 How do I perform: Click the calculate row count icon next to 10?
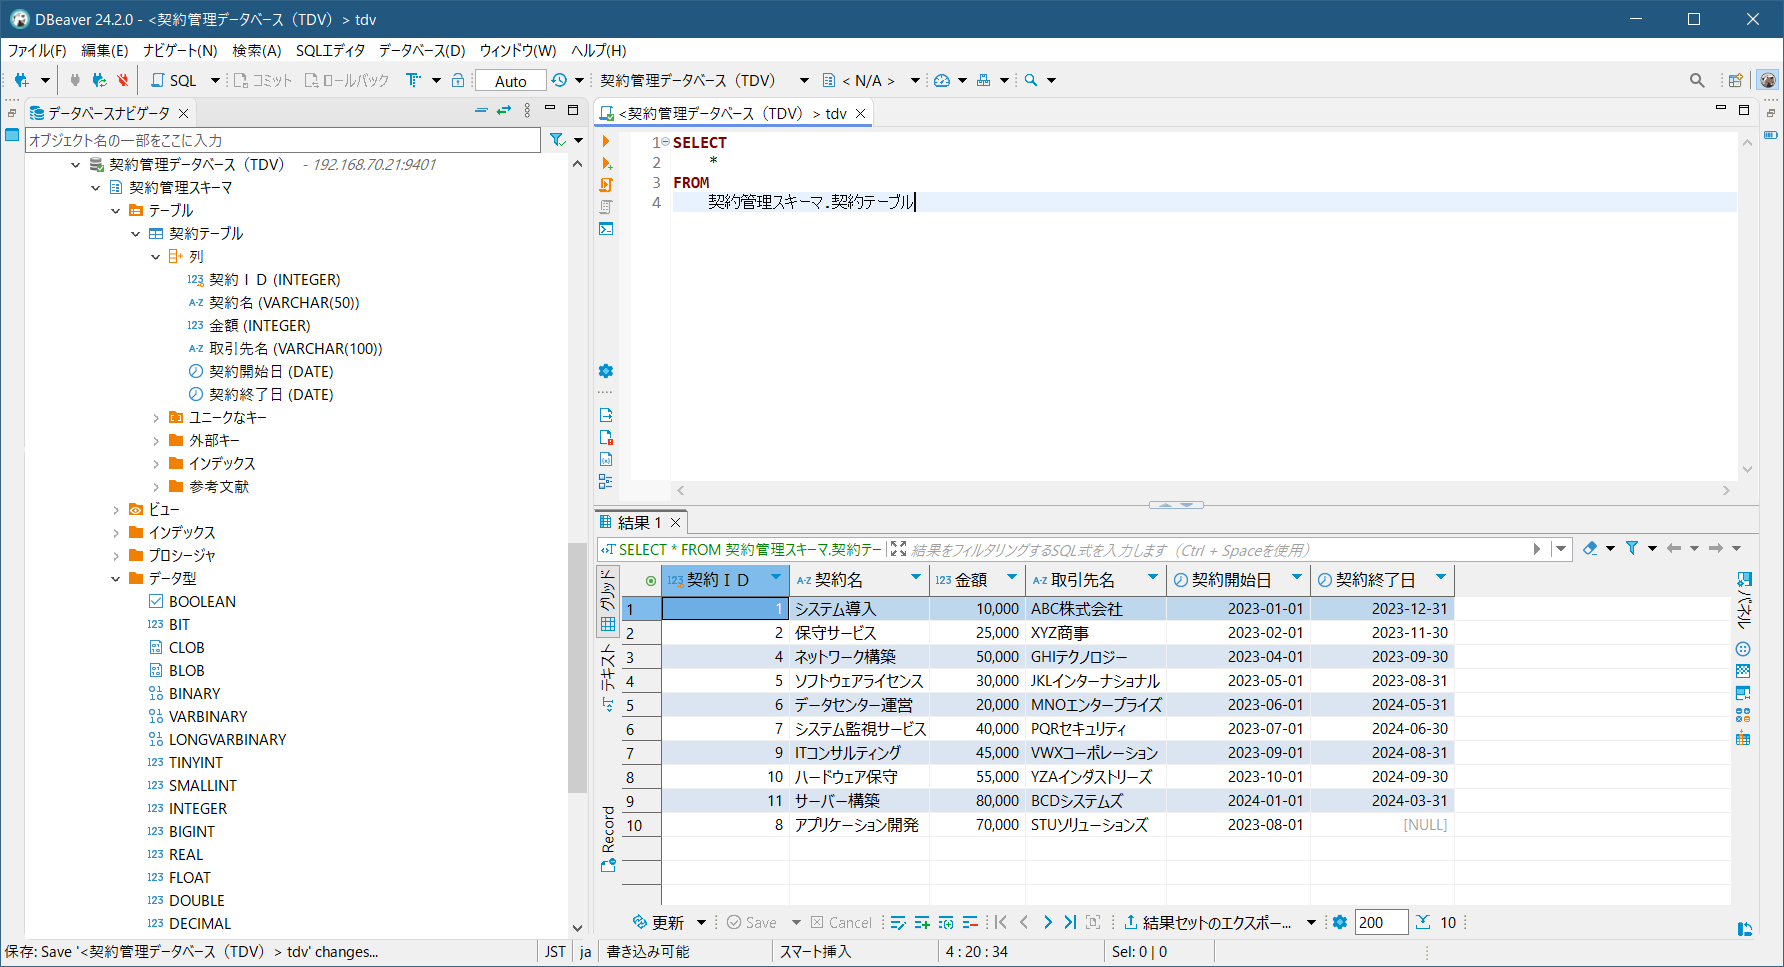pyautogui.click(x=1423, y=922)
